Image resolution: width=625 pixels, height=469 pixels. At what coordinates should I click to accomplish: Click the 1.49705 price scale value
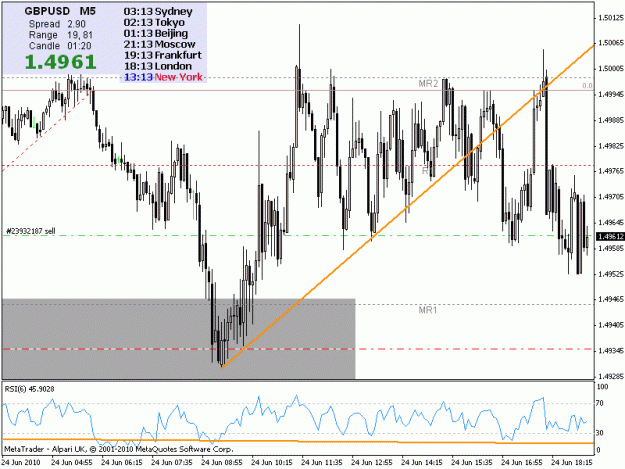611,197
